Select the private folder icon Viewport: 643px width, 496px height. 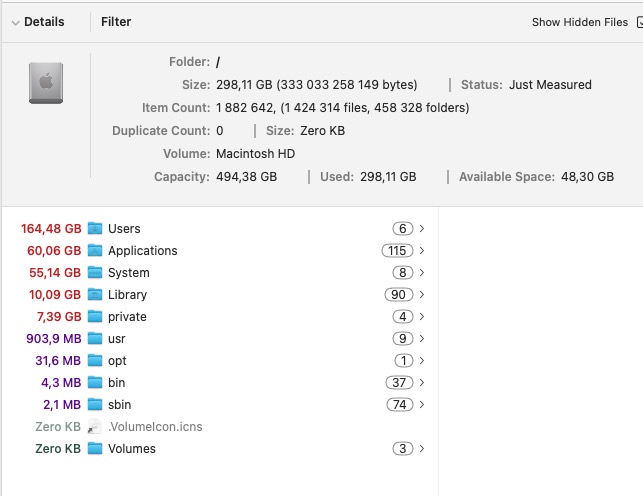click(x=95, y=317)
